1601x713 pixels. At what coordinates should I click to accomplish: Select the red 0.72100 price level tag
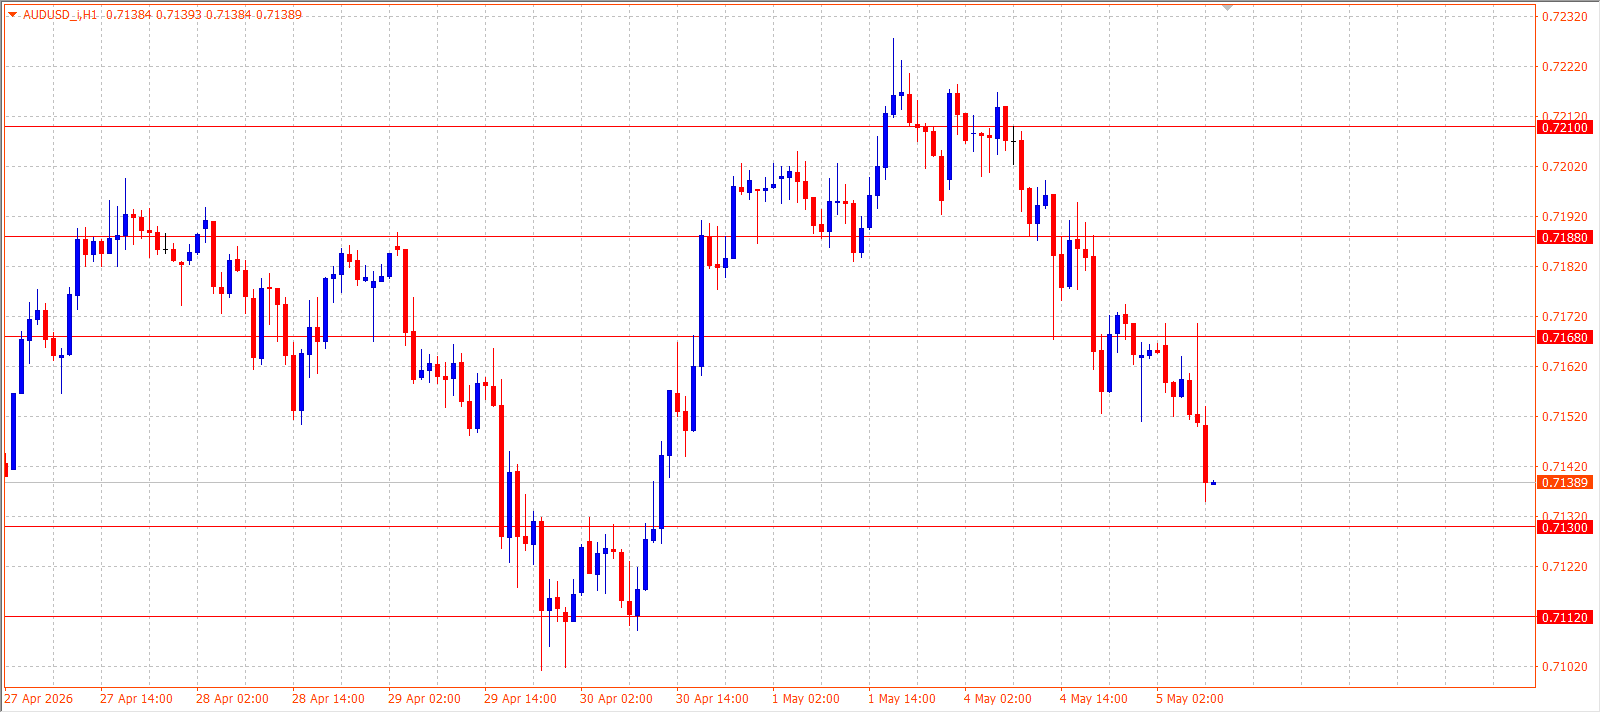click(x=1564, y=128)
